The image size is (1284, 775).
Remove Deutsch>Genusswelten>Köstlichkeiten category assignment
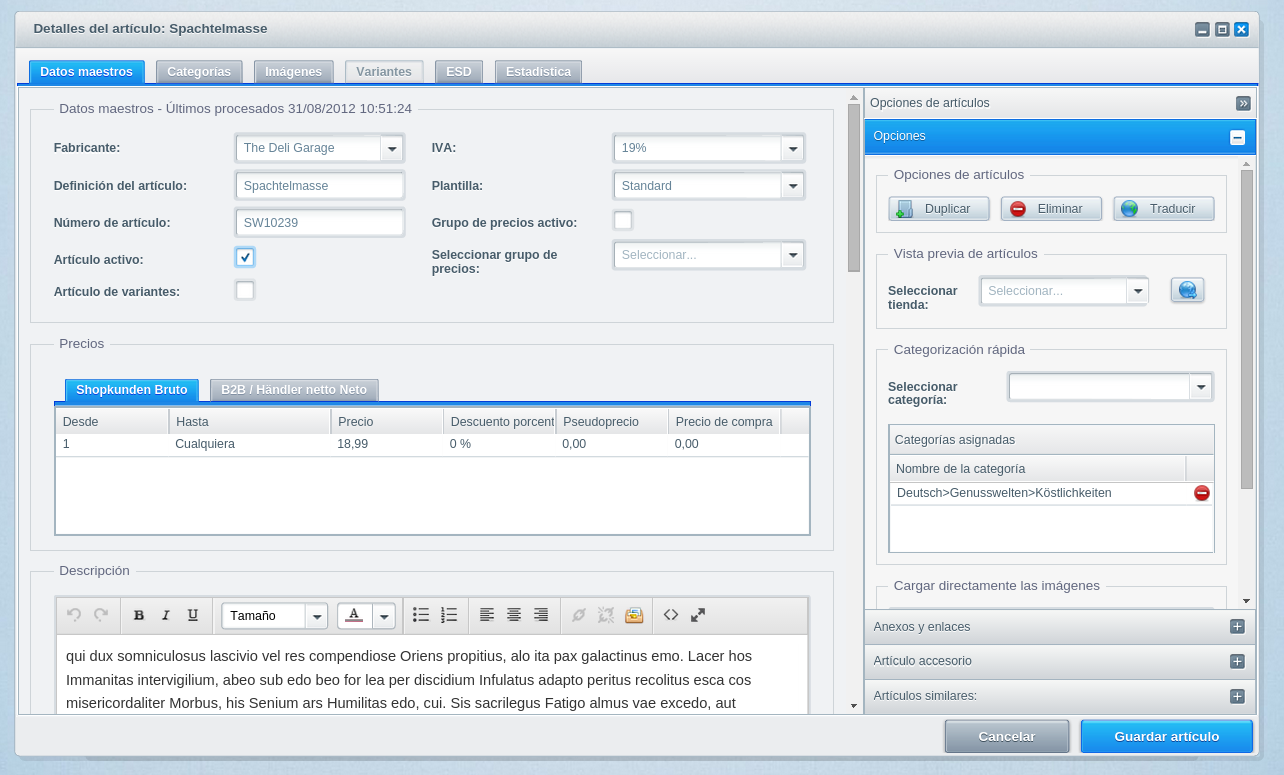coord(1202,493)
